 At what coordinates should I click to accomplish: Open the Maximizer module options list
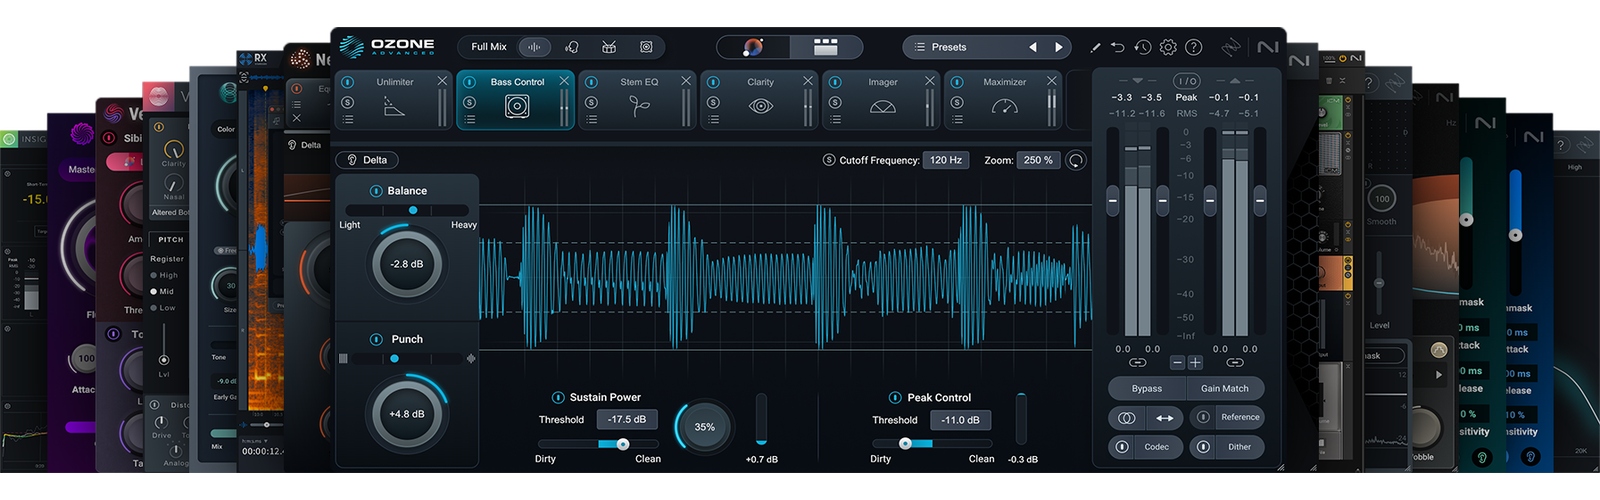coord(957,120)
